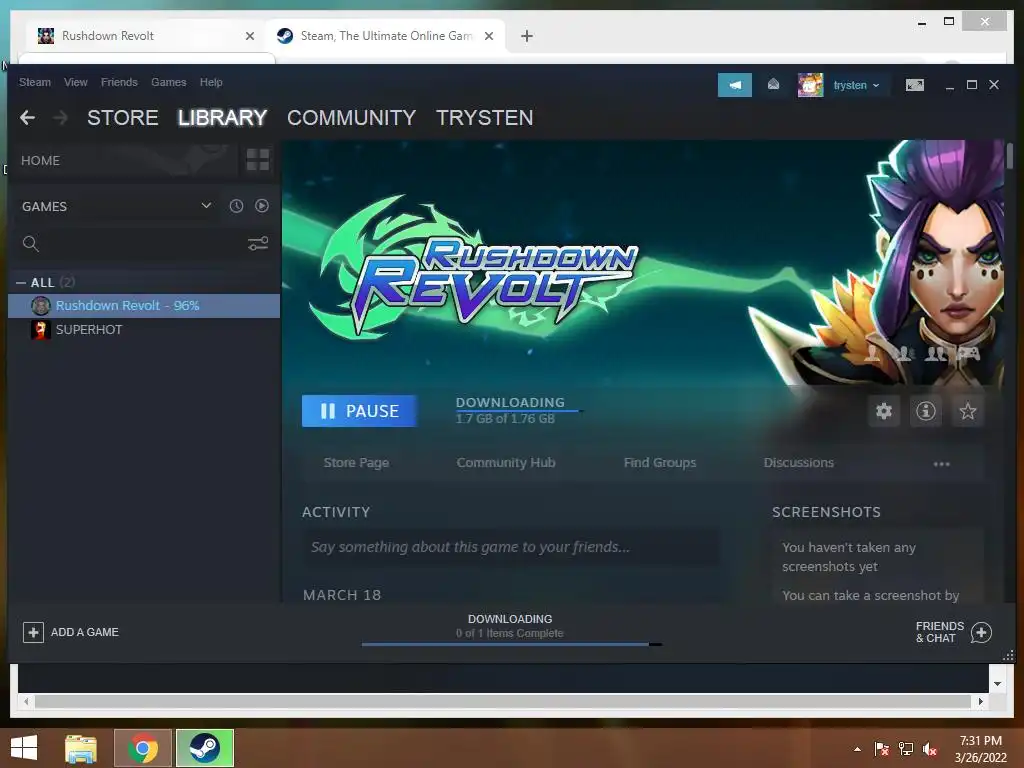The height and width of the screenshot is (768, 1024).
Task: Open the Store Page link
Action: 356,462
